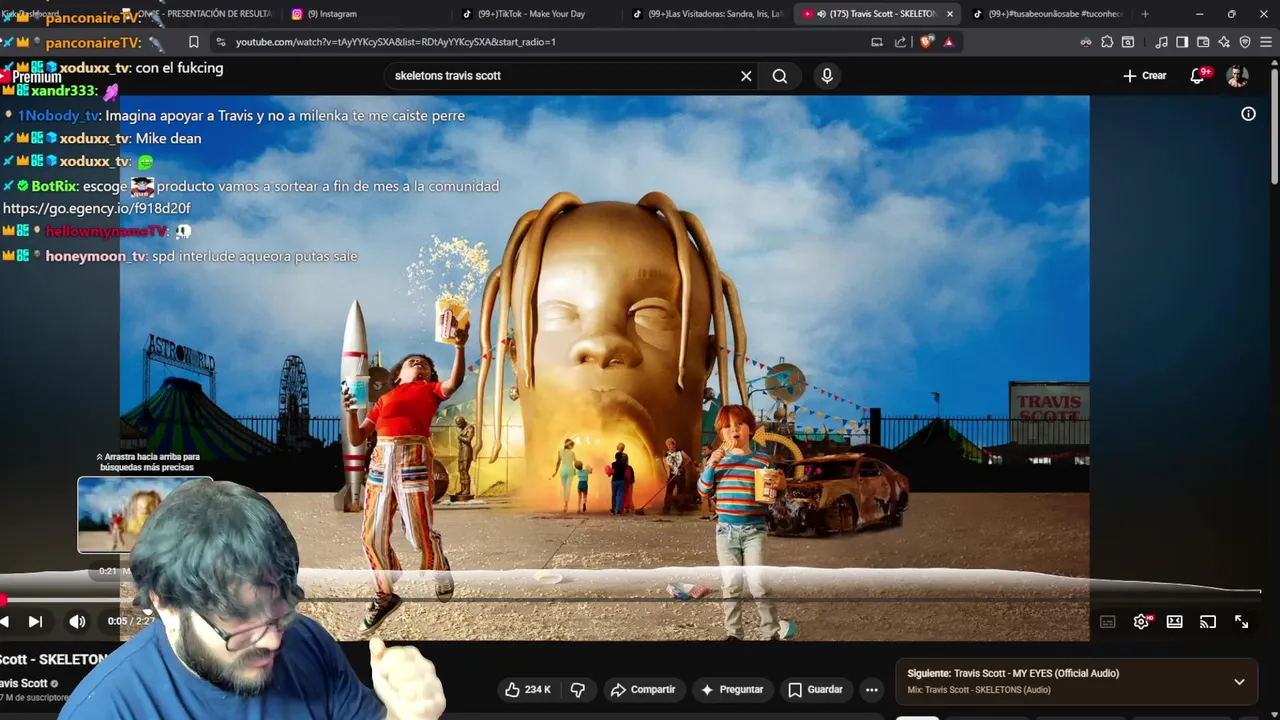The width and height of the screenshot is (1280, 720).
Task: Start voice search with microphone icon
Action: click(x=827, y=76)
